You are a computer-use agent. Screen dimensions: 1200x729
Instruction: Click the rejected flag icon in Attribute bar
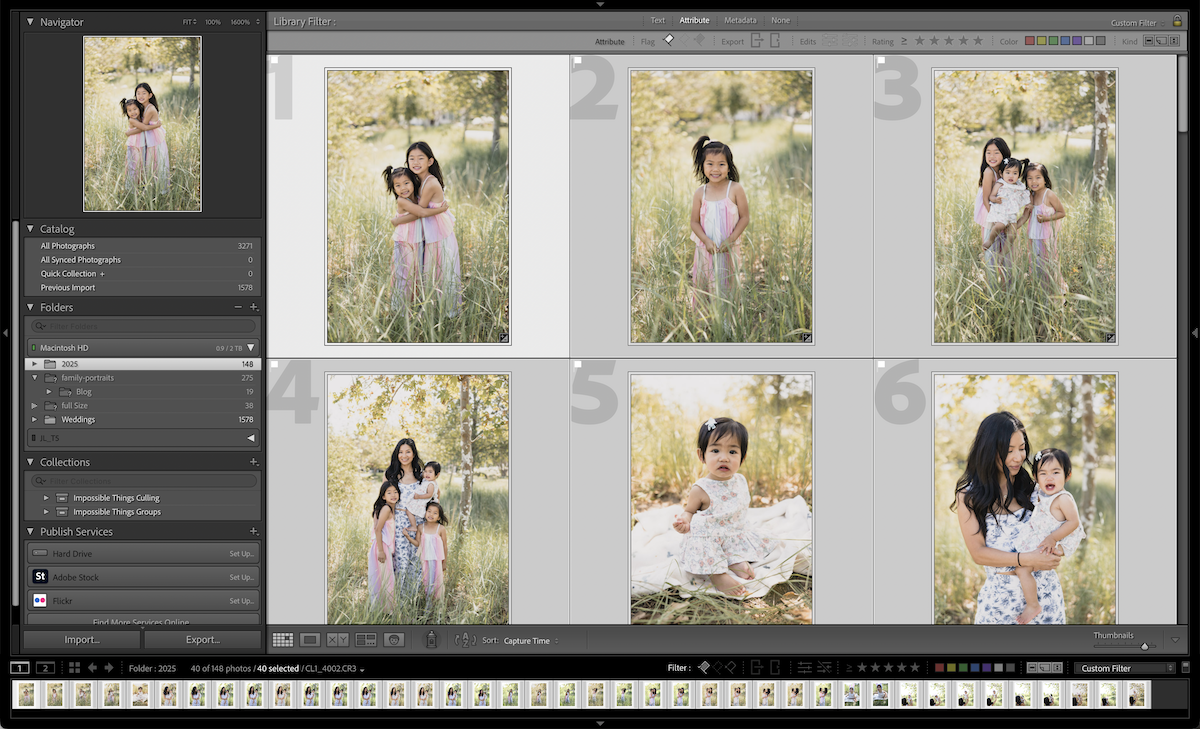tap(700, 42)
